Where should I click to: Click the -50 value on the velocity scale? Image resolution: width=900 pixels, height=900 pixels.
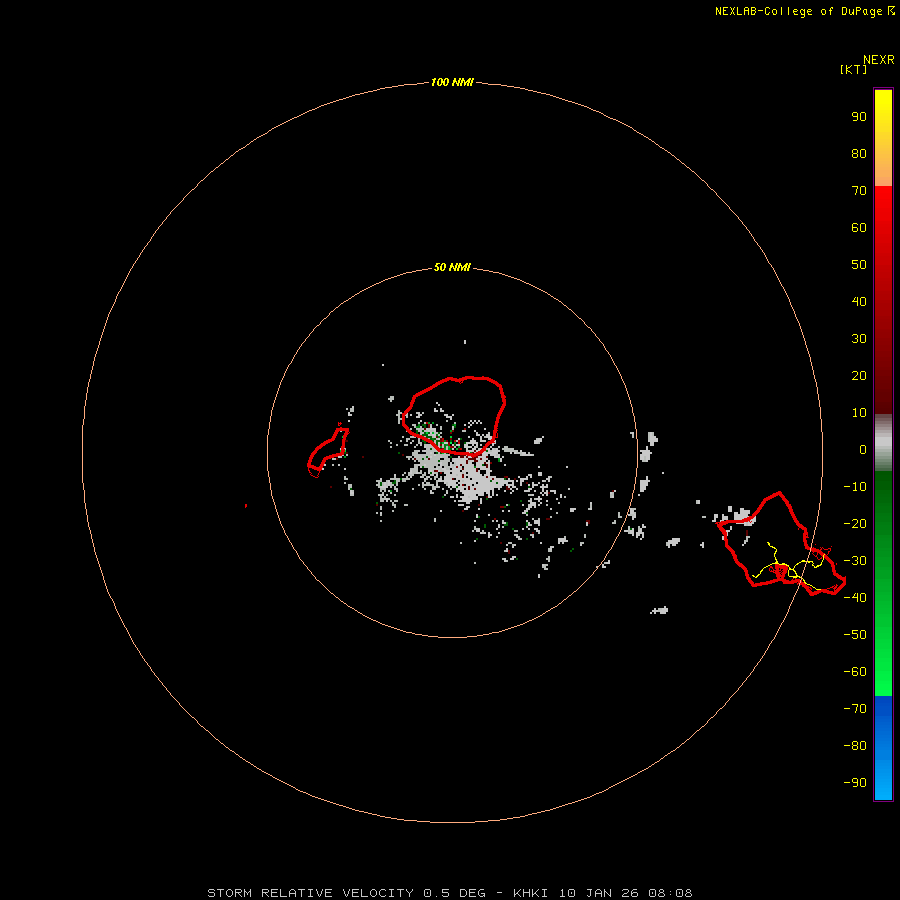pyautogui.click(x=855, y=635)
